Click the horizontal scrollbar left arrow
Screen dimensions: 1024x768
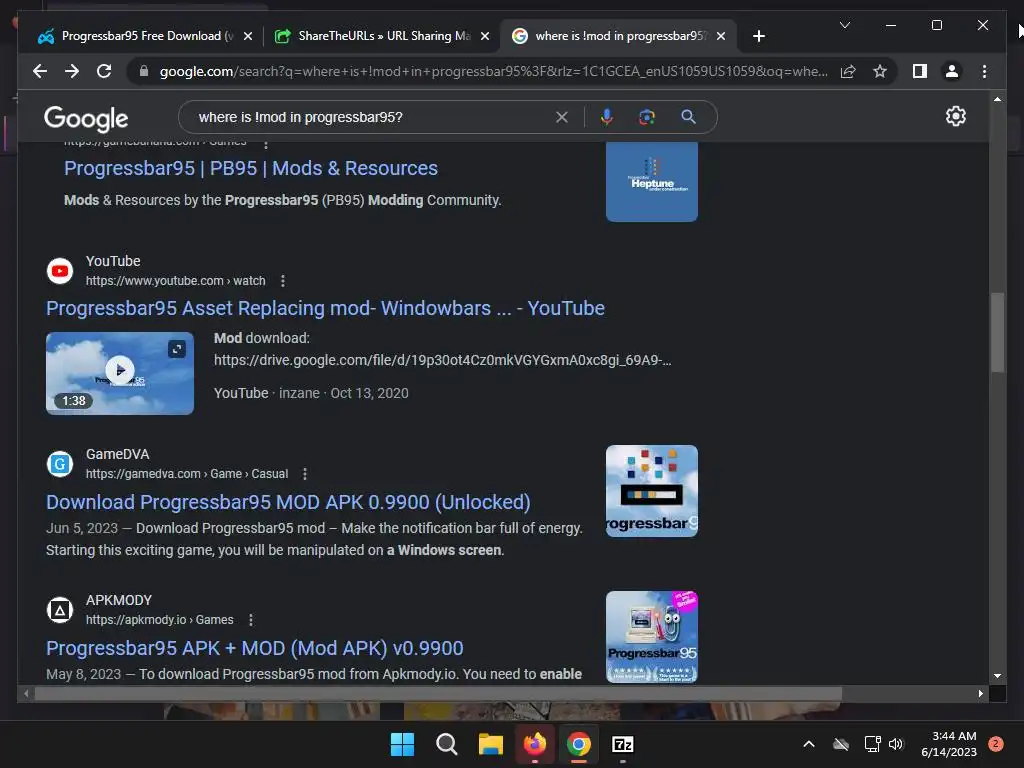click(x=26, y=694)
